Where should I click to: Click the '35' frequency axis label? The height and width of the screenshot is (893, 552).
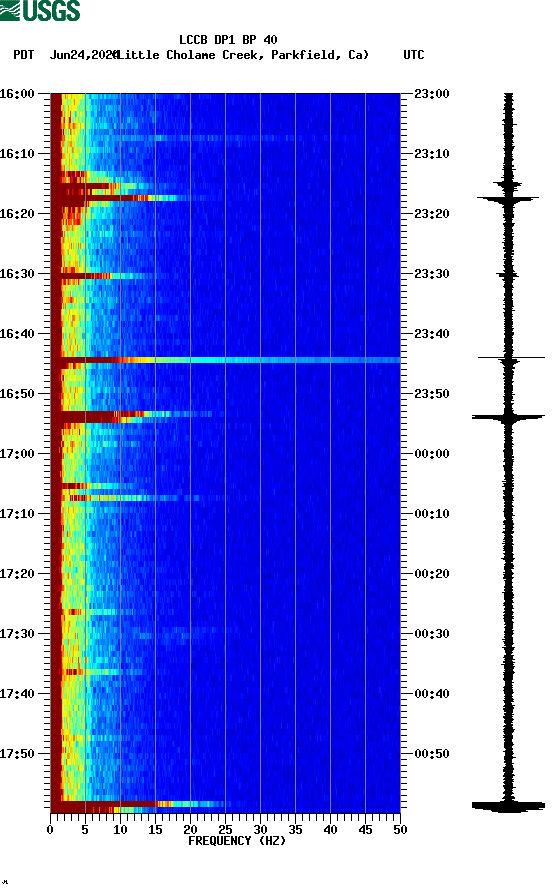[x=295, y=830]
